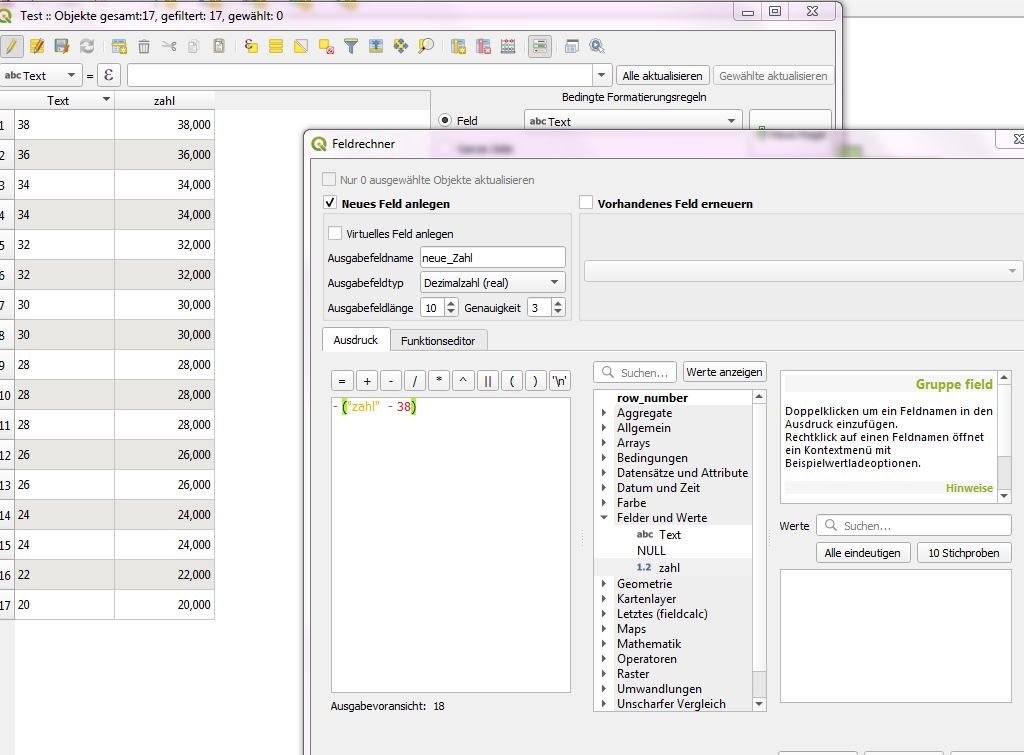The width and height of the screenshot is (1024, 755).
Task: Click the 'Alle eindeutigen' button
Action: pos(862,553)
